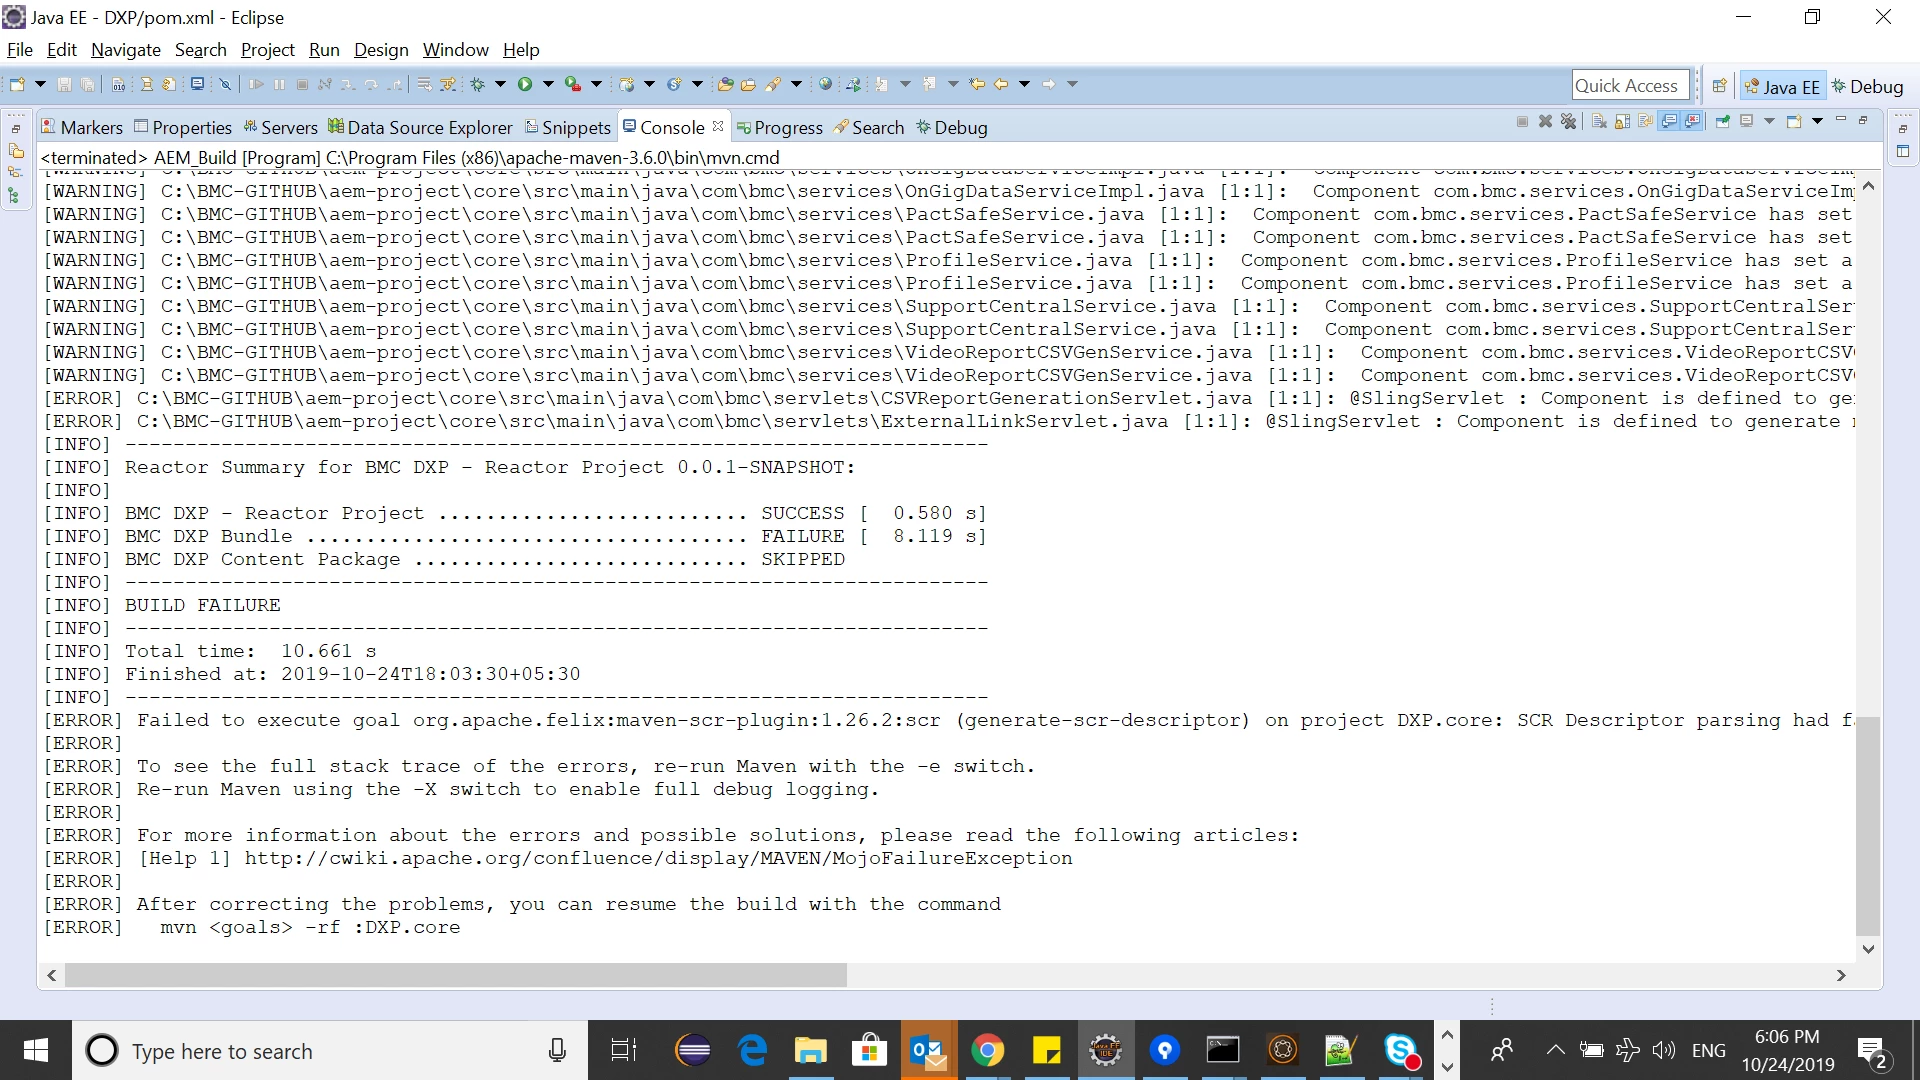The height and width of the screenshot is (1080, 1920).
Task: Toggle show console on standard error change
Action: click(x=1692, y=121)
